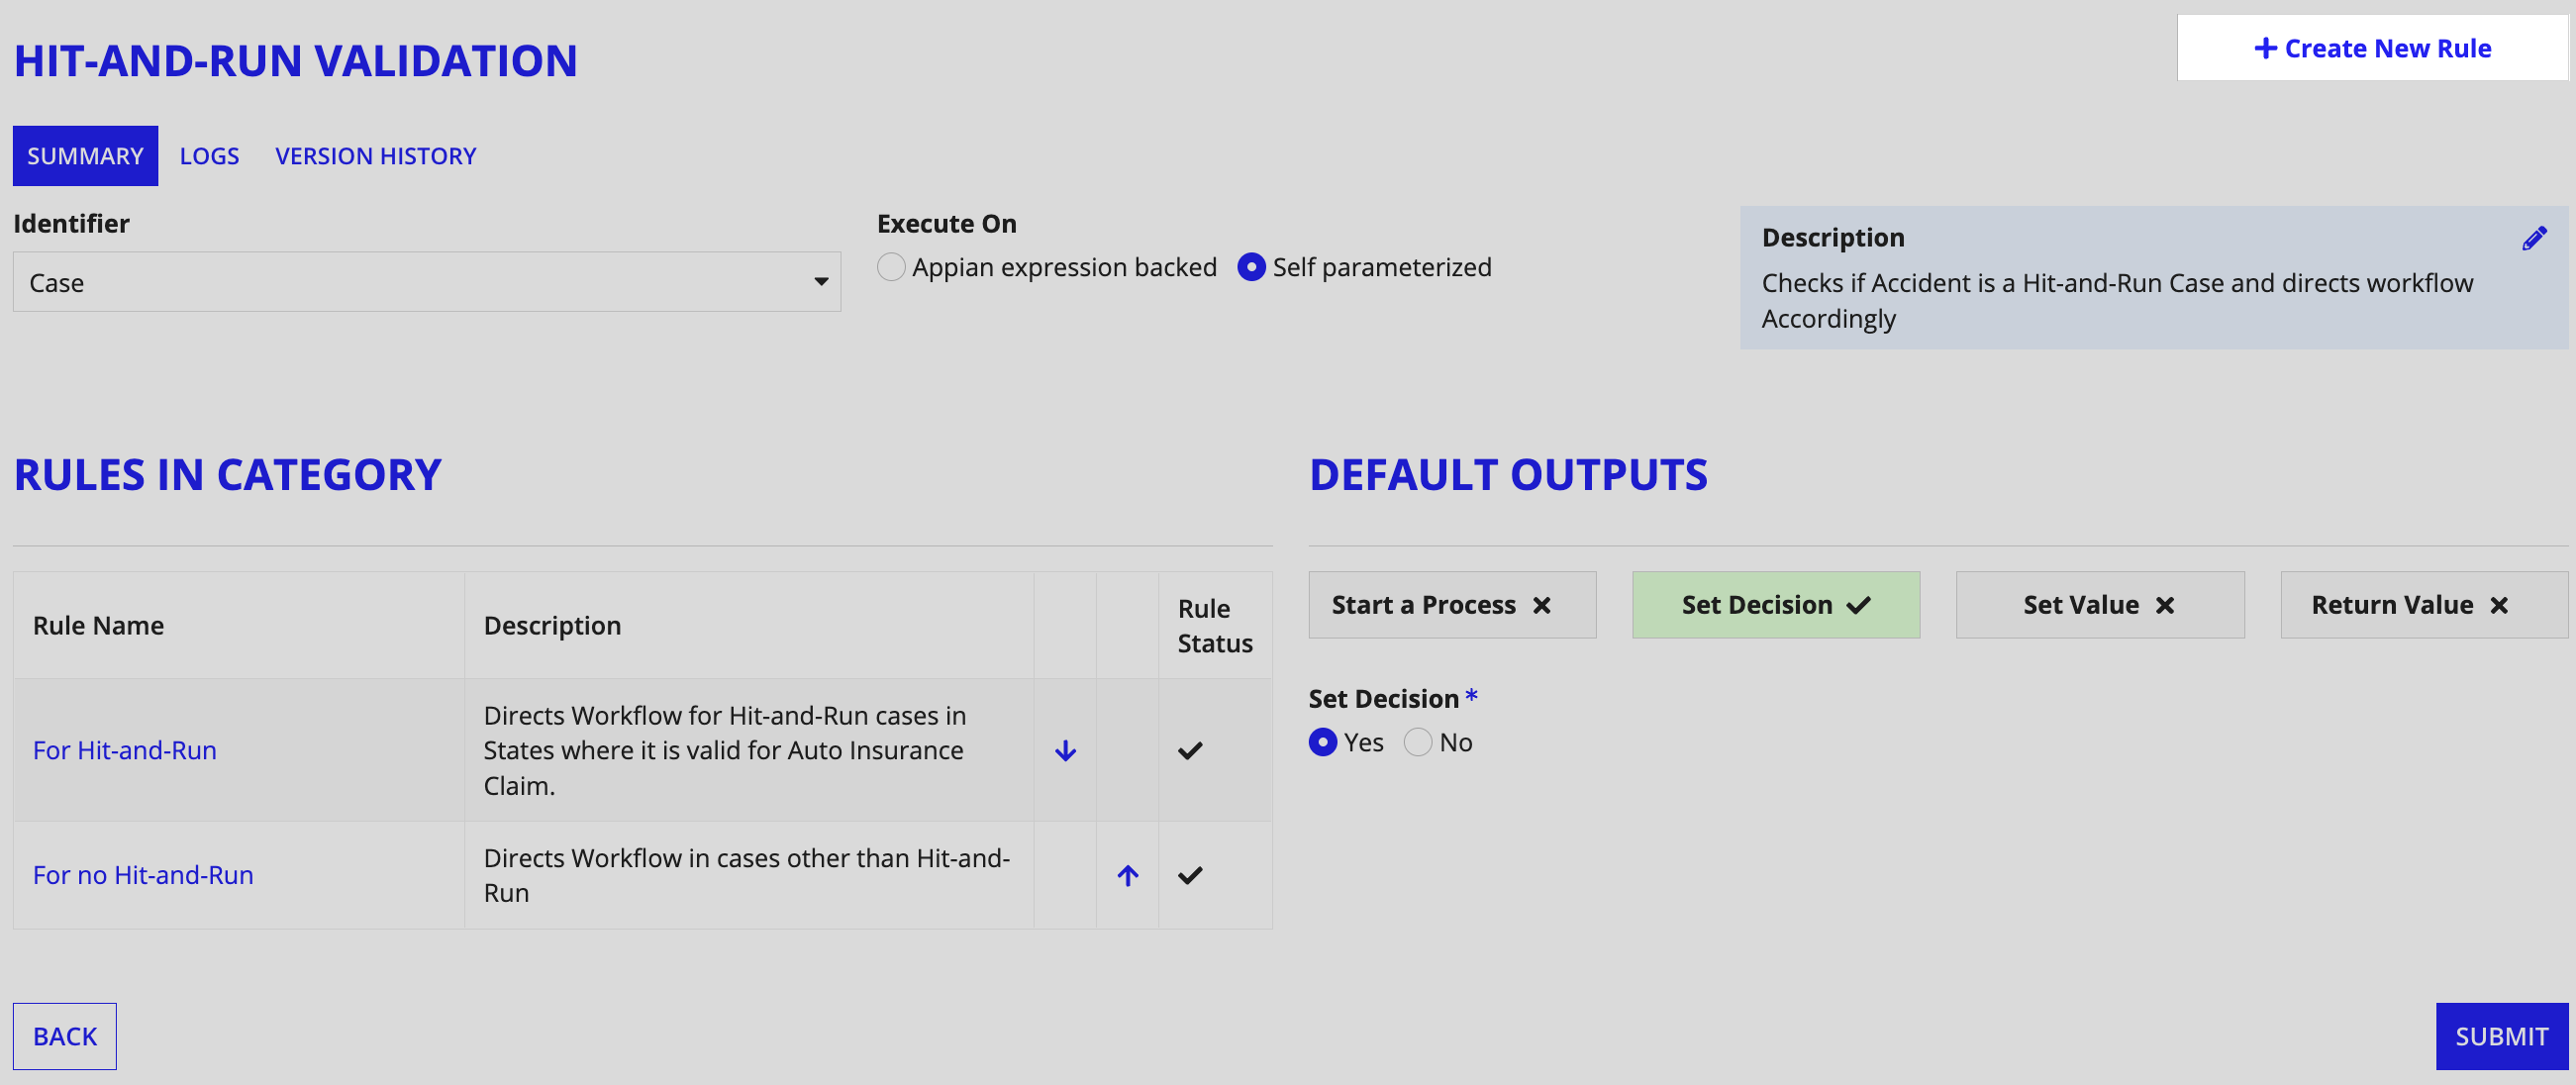Switch to the VERSION HISTORY tab
Image resolution: width=2576 pixels, height=1085 pixels.
click(374, 154)
